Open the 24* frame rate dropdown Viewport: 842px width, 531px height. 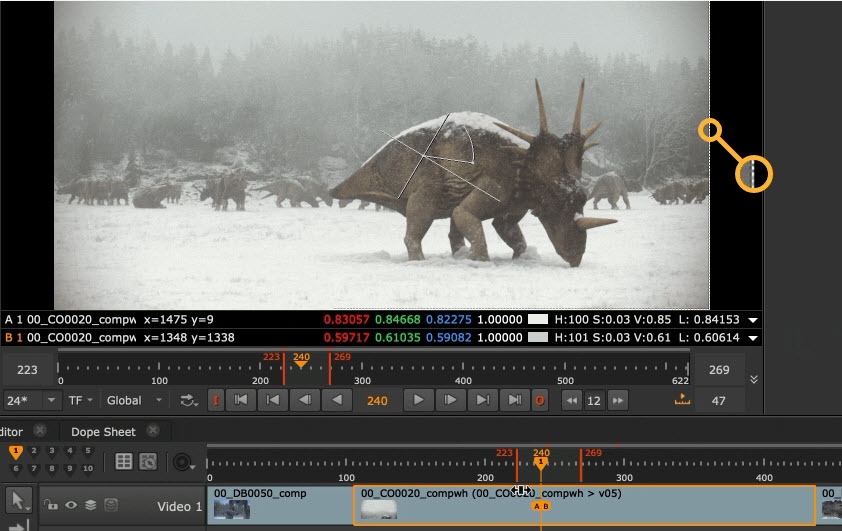point(31,401)
